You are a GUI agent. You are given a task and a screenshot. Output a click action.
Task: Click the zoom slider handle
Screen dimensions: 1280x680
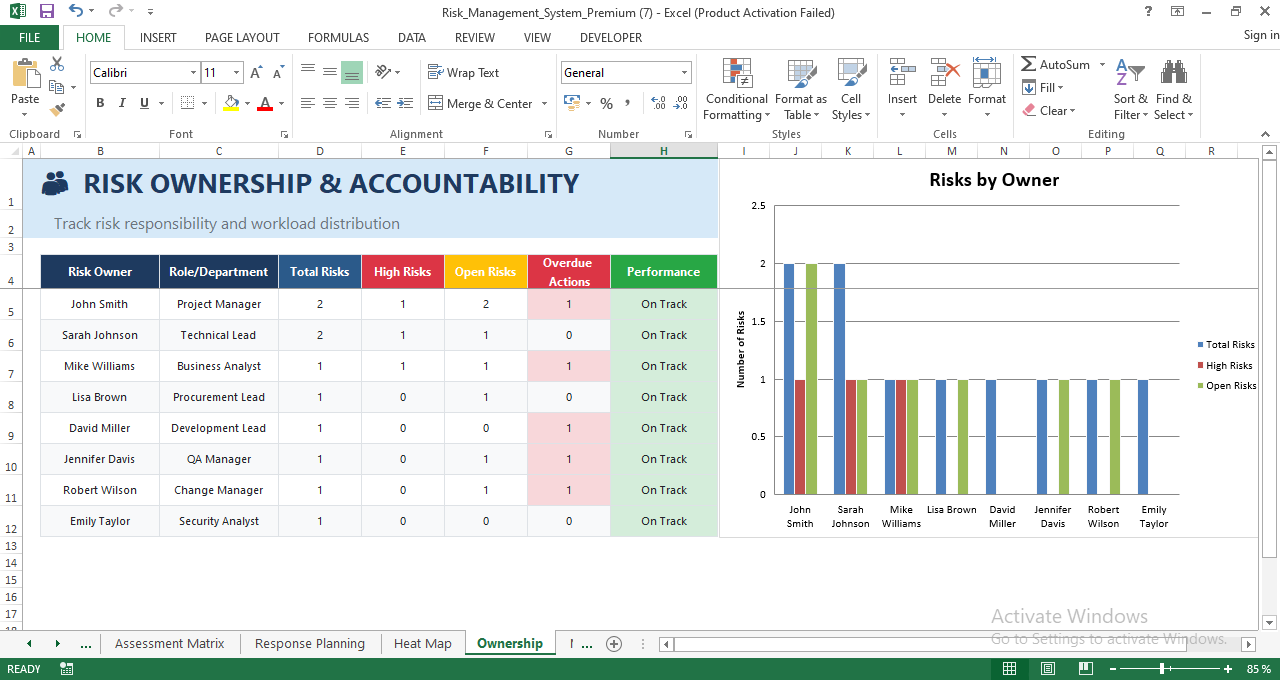point(1161,668)
